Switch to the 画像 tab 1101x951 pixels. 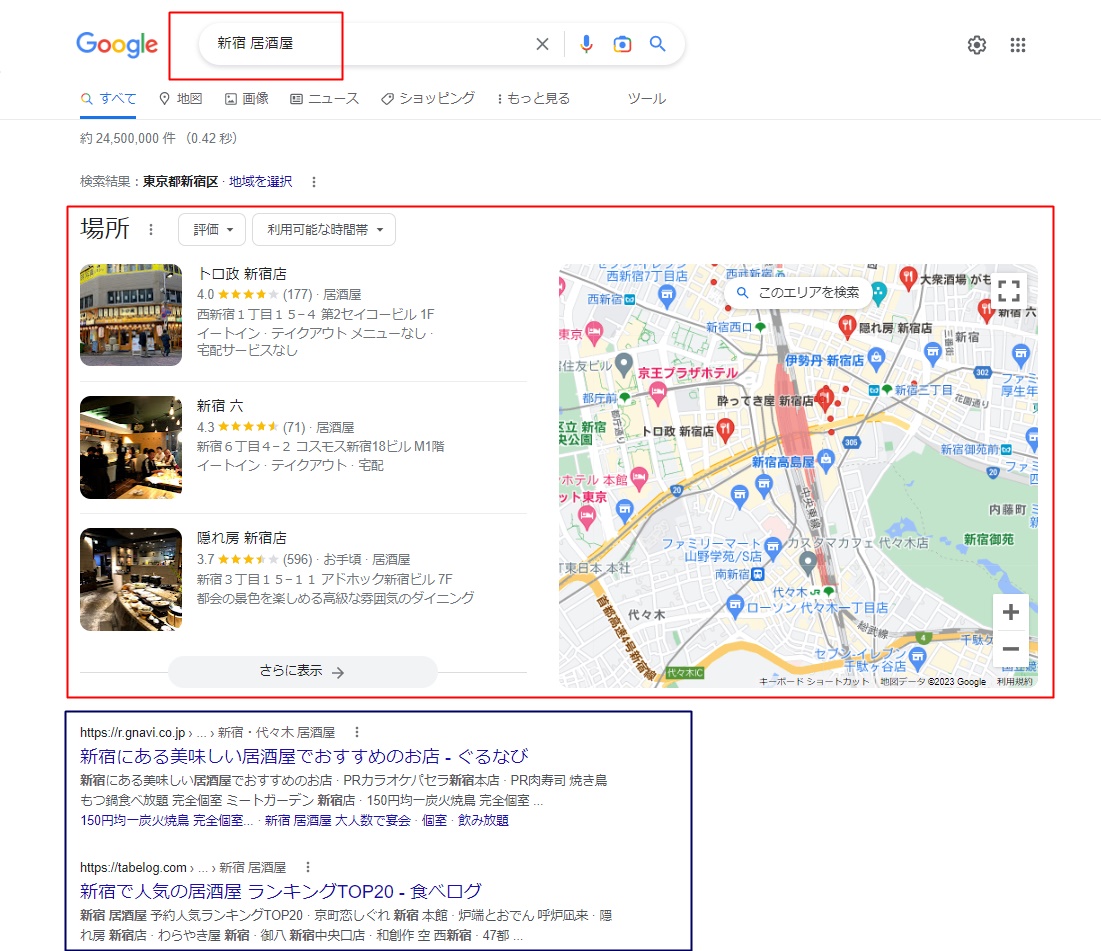[x=246, y=99]
